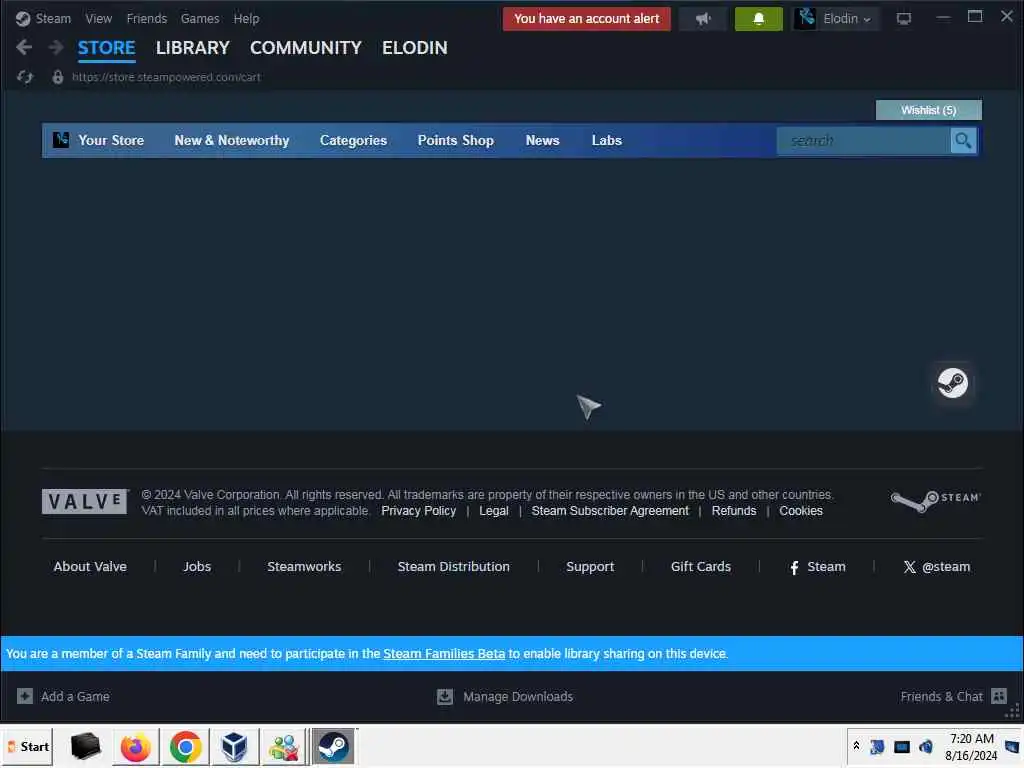The width and height of the screenshot is (1024, 768).
Task: Click the Steam logo in the footer
Action: pyautogui.click(x=935, y=501)
